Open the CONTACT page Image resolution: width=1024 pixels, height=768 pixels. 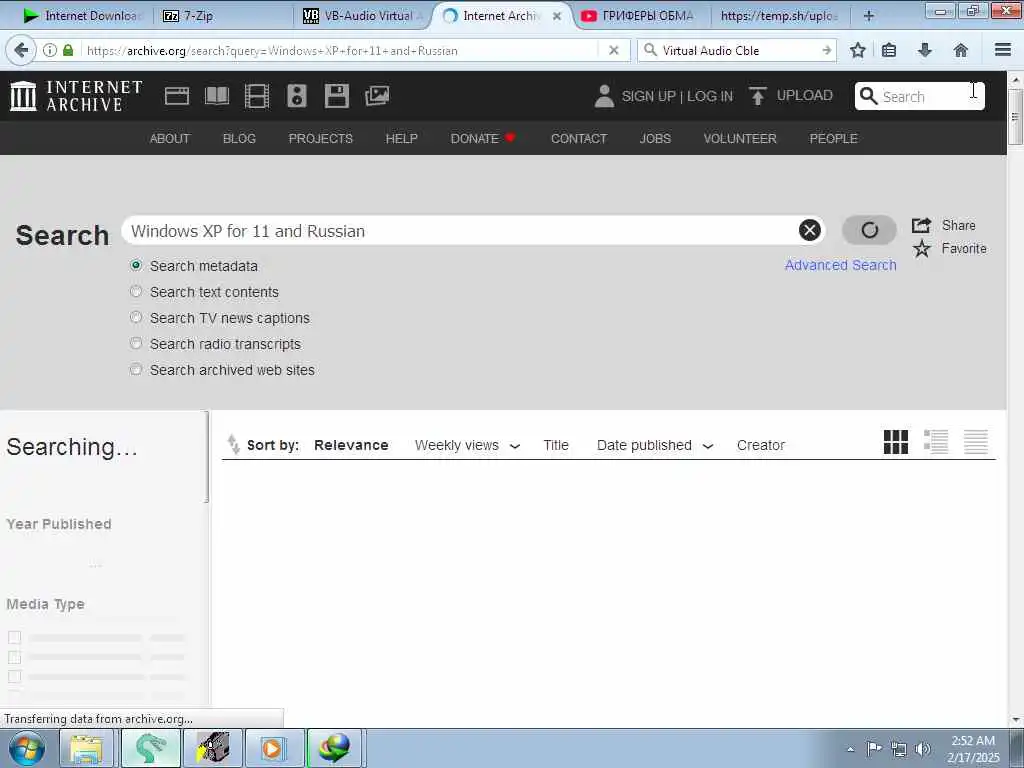click(579, 138)
